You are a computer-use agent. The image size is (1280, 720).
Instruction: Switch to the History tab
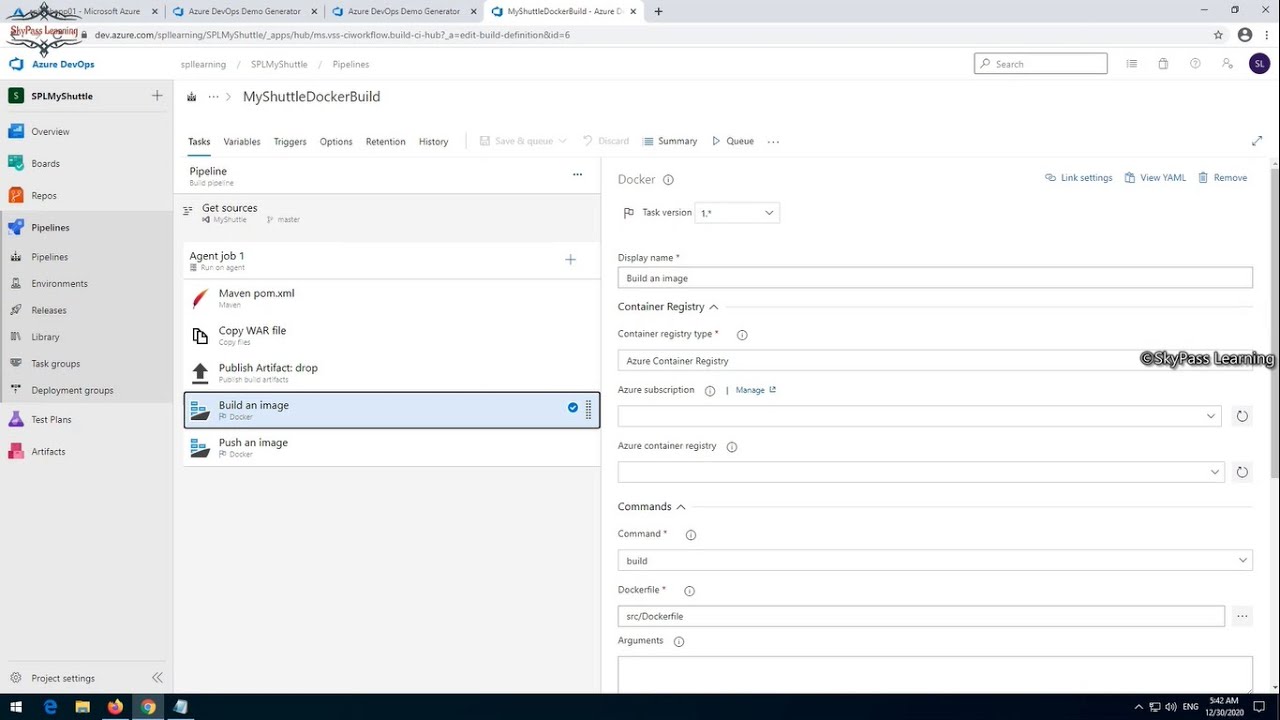[x=433, y=142]
